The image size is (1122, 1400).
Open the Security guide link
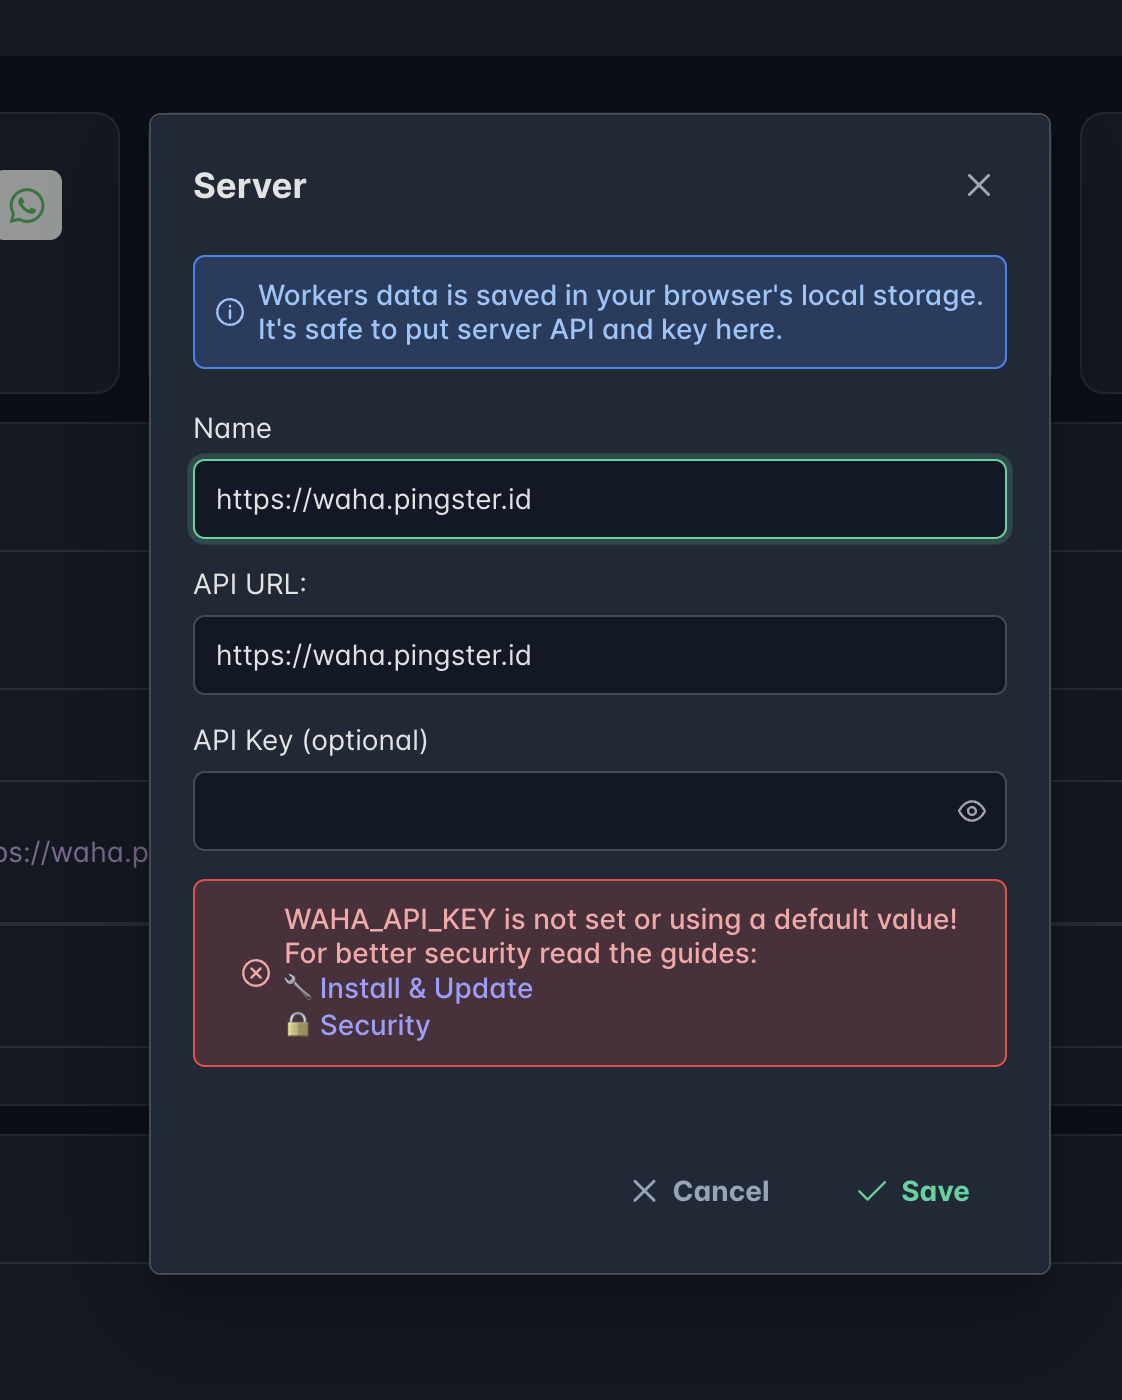click(375, 1025)
